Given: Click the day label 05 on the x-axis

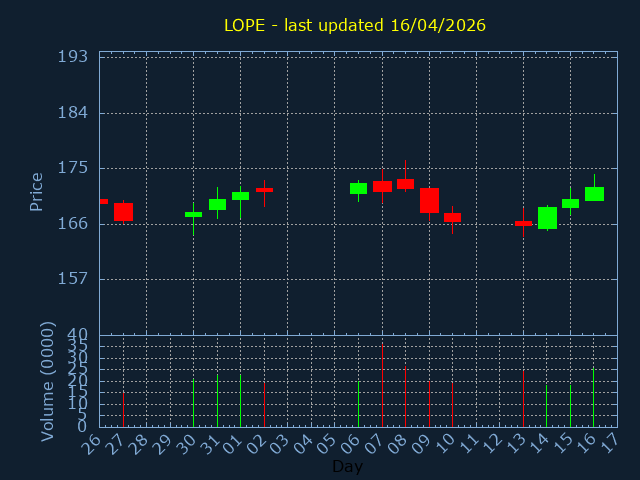Looking at the screenshot, I should click(327, 443).
